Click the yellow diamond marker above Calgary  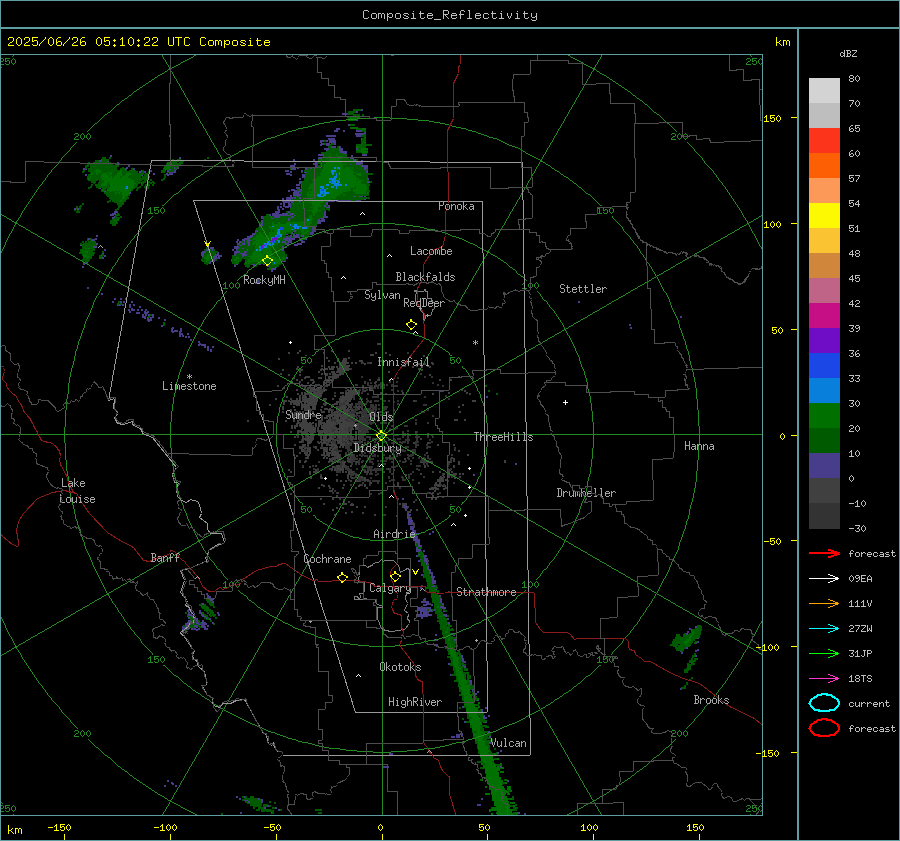click(395, 576)
